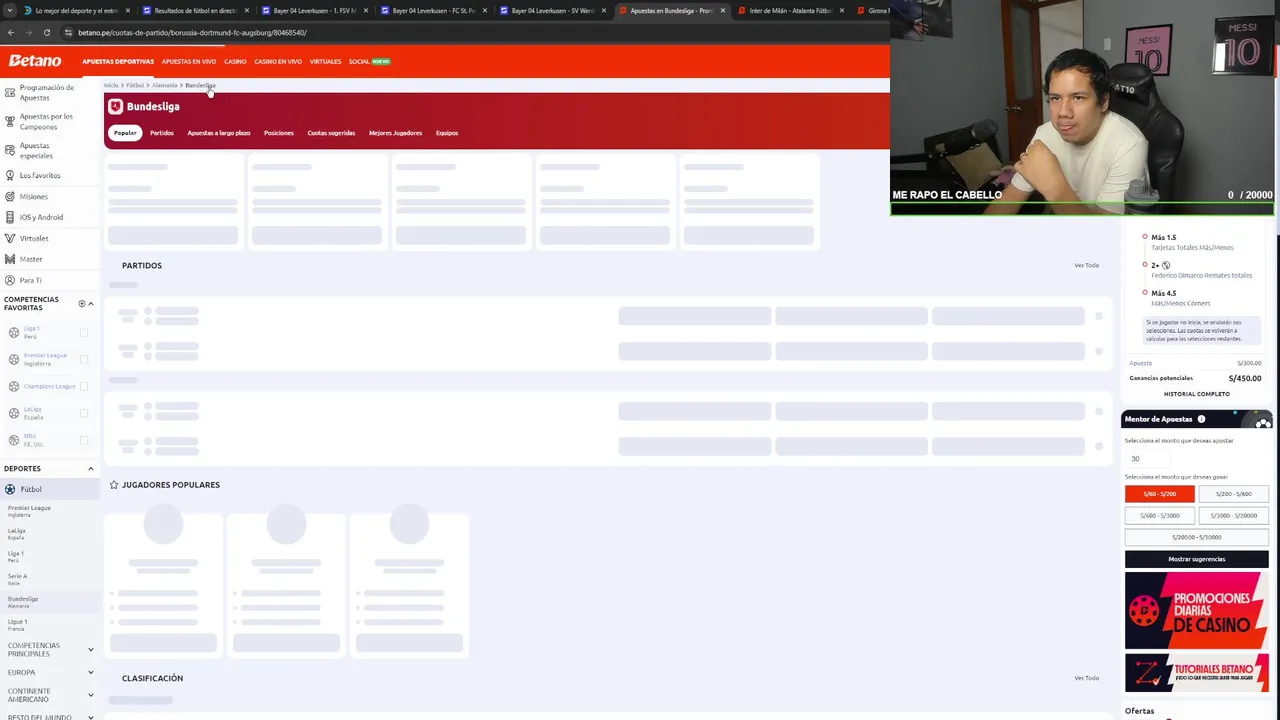Open the Tutoriales Betano banner
Viewport: 1280px width, 720px height.
1196,673
